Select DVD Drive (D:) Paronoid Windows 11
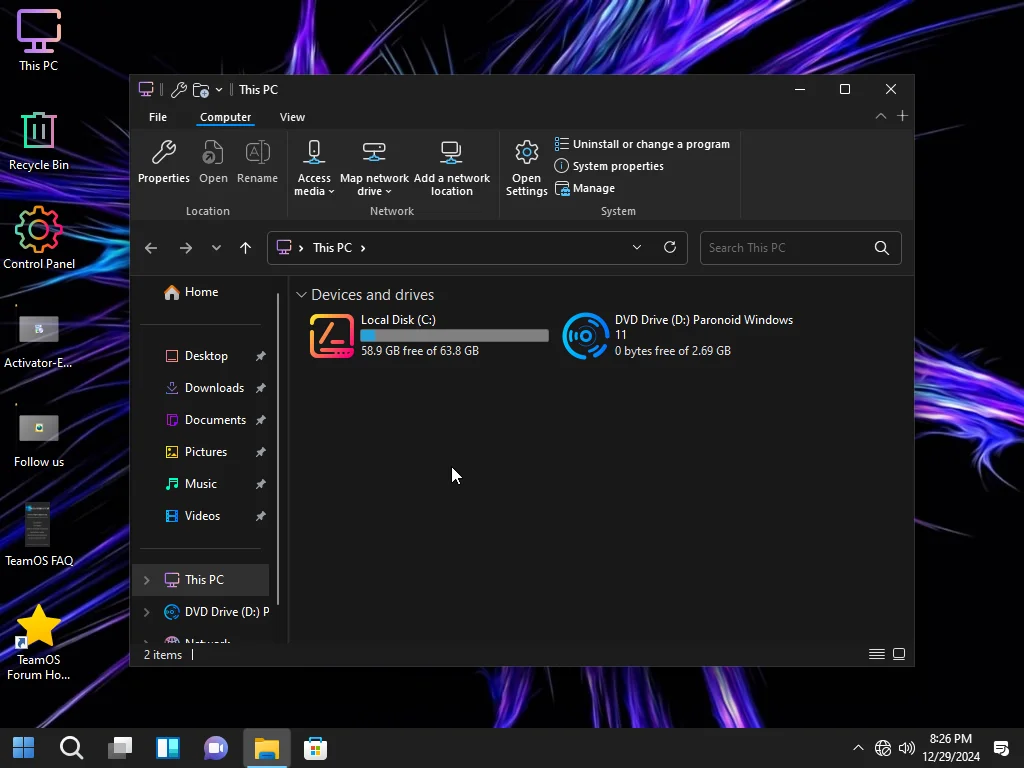This screenshot has width=1024, height=768. tap(679, 335)
